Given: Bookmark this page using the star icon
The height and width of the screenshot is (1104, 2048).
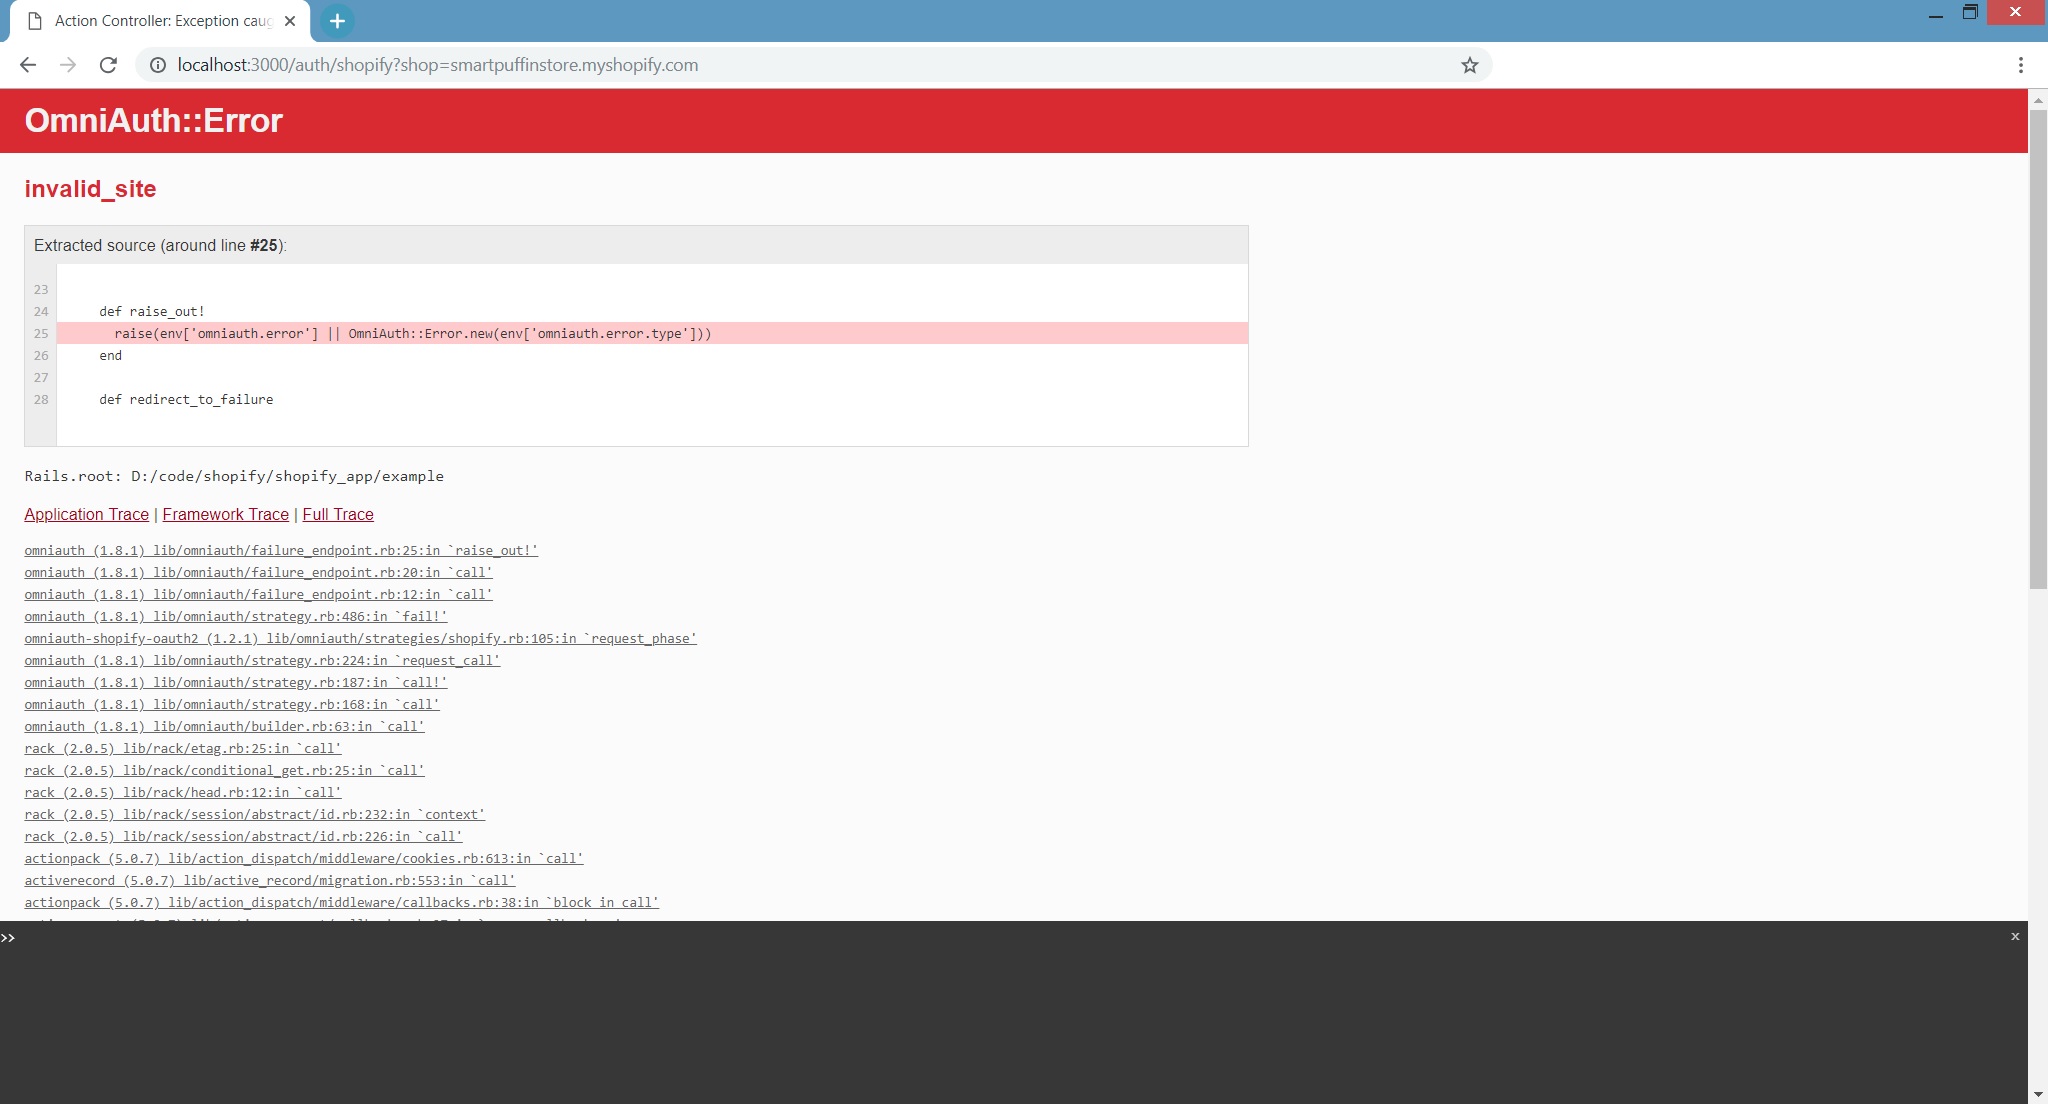Looking at the screenshot, I should tap(1468, 64).
